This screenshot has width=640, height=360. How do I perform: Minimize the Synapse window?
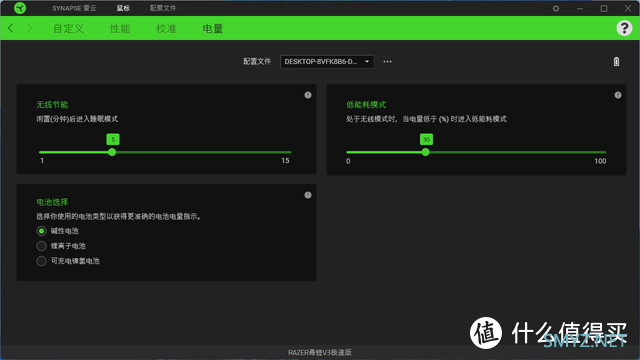(580, 8)
